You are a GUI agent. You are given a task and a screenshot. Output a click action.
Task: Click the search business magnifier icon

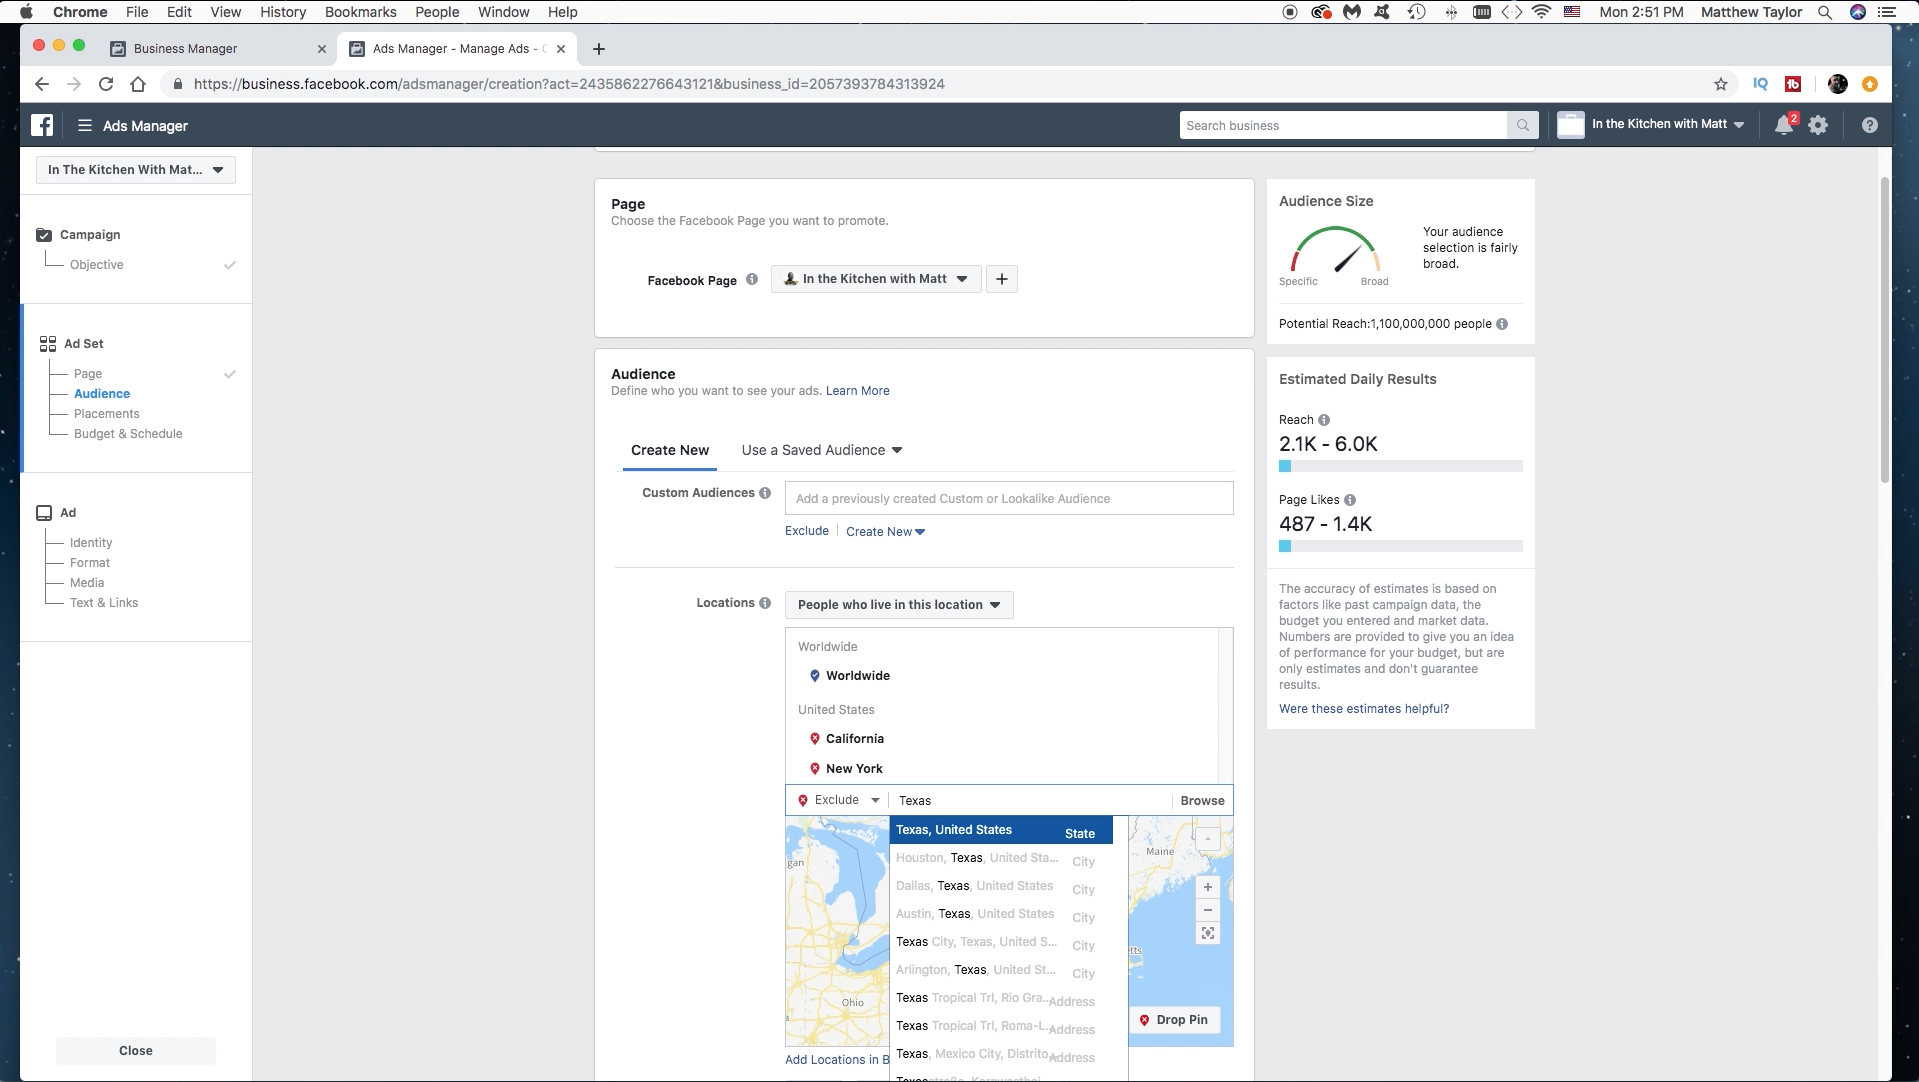pos(1522,125)
